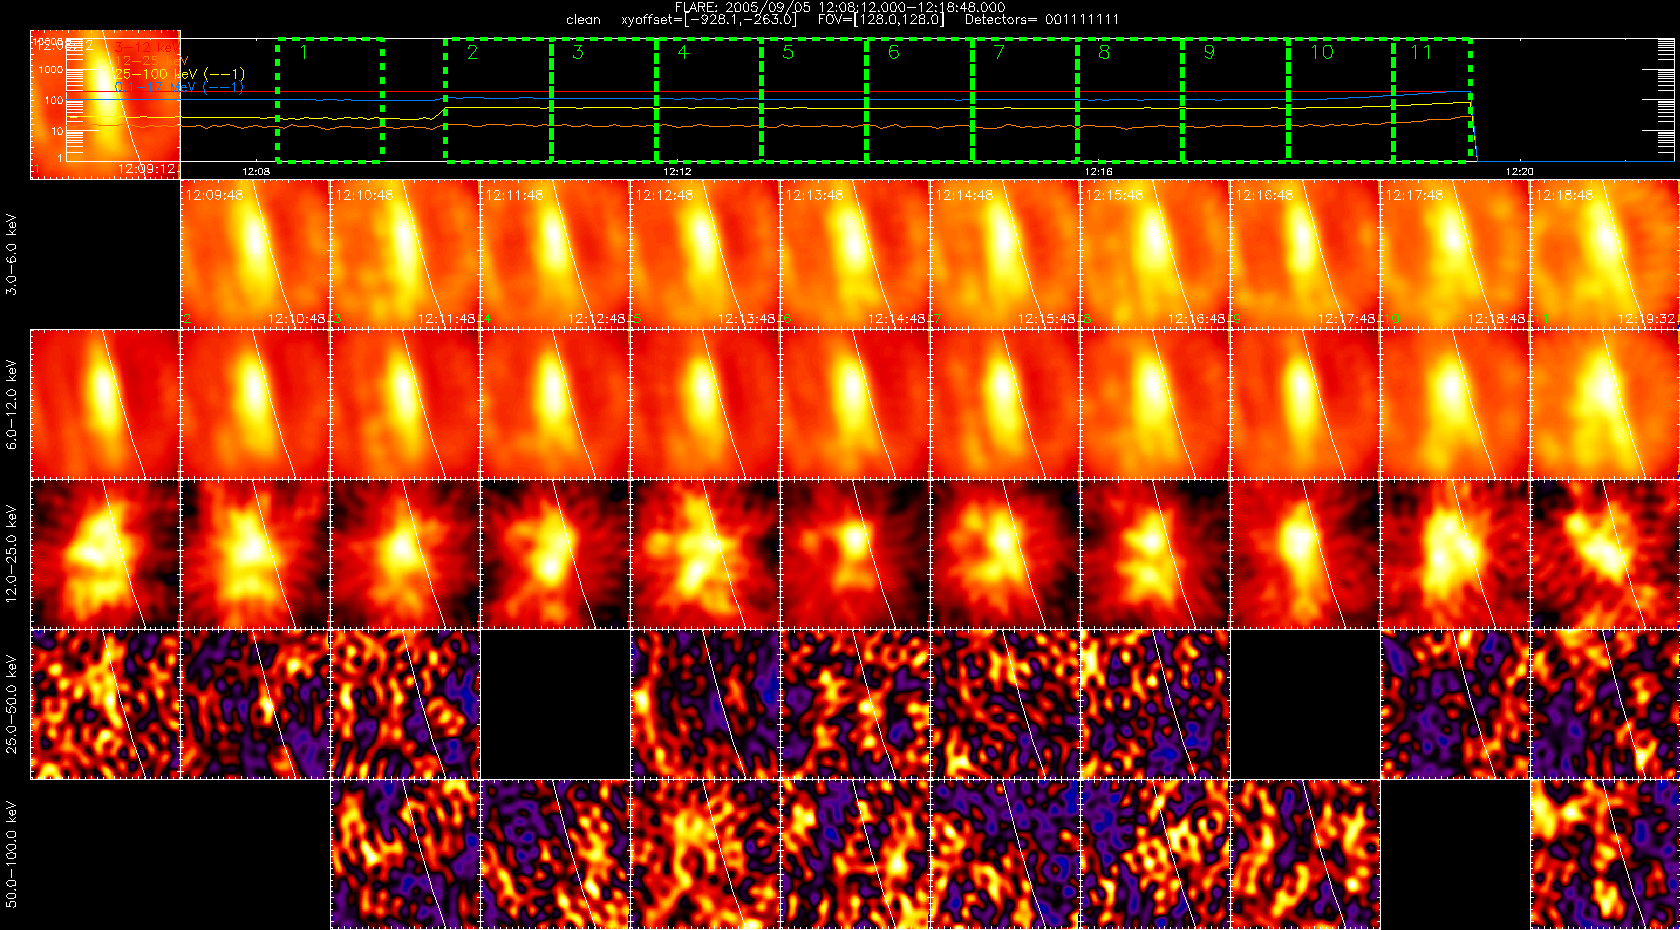Click the red '3-12 keV' legend entry
This screenshot has width=1680, height=930.
point(147,47)
